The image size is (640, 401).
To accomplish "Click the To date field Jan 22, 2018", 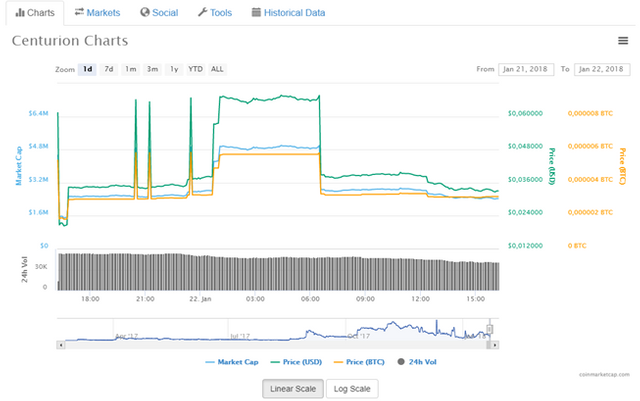I will [602, 69].
